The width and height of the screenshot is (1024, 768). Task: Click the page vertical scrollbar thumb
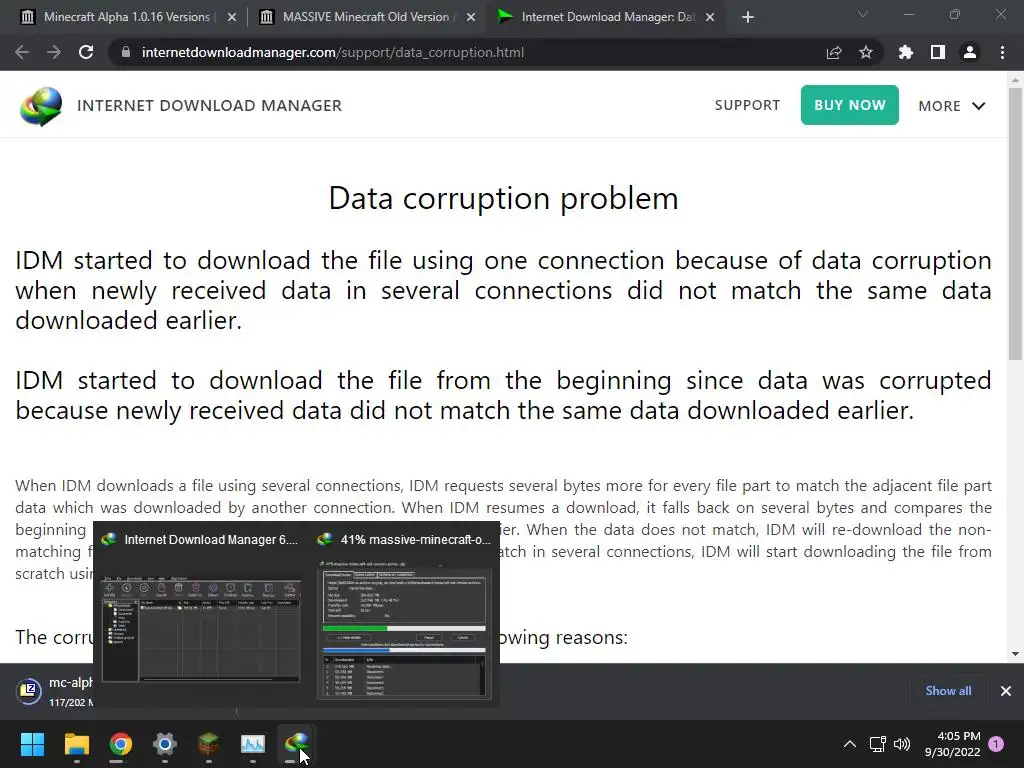point(1015,223)
